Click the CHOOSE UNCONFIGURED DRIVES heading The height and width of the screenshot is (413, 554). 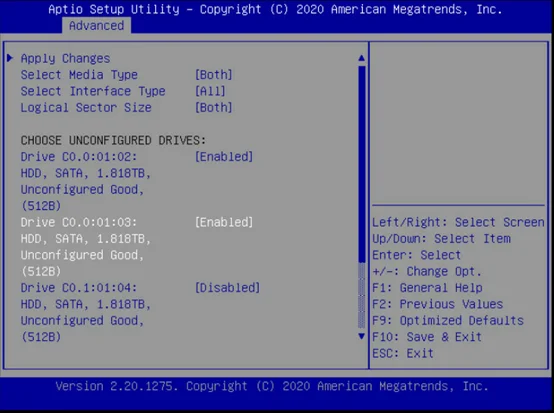pyautogui.click(x=113, y=141)
